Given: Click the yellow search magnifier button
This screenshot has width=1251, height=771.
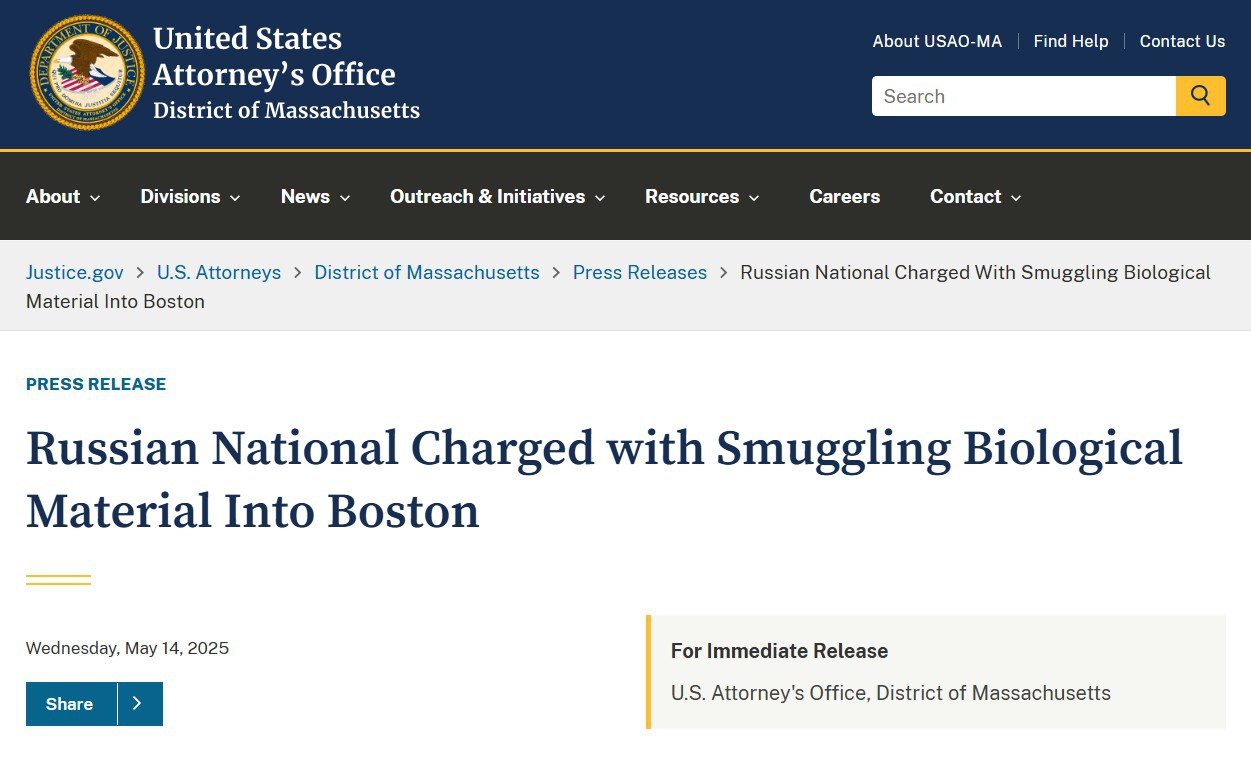Looking at the screenshot, I should 1200,96.
